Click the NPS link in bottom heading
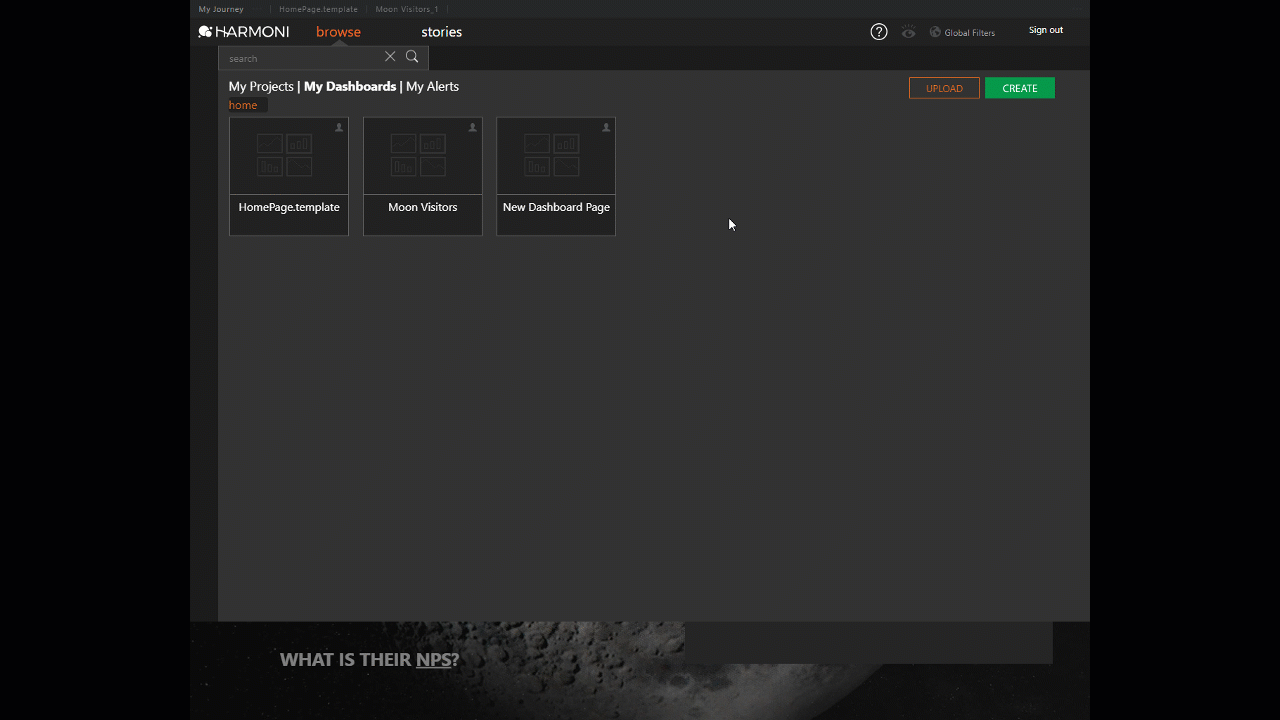The image size is (1280, 720). 433,660
